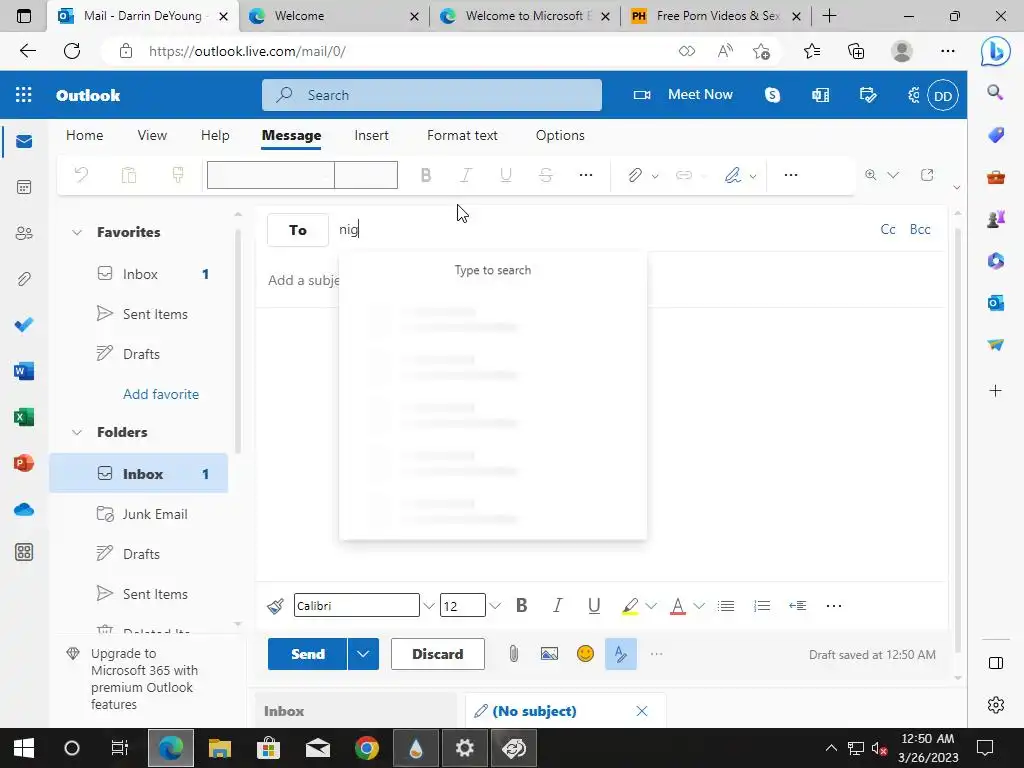
Task: Apply underline in the bottom formatting bar
Action: pos(594,606)
